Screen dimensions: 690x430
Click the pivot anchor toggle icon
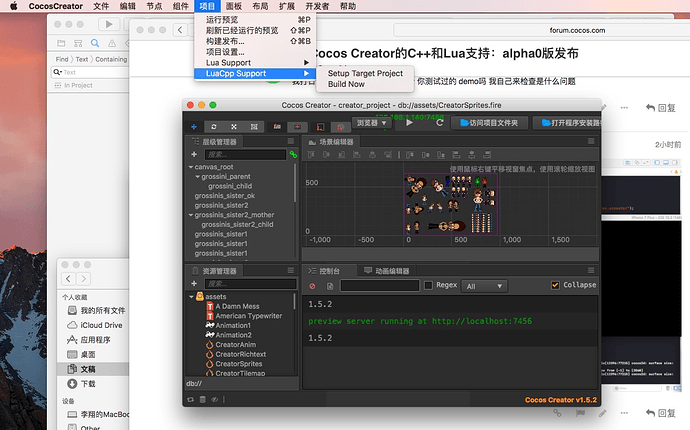(x=277, y=127)
